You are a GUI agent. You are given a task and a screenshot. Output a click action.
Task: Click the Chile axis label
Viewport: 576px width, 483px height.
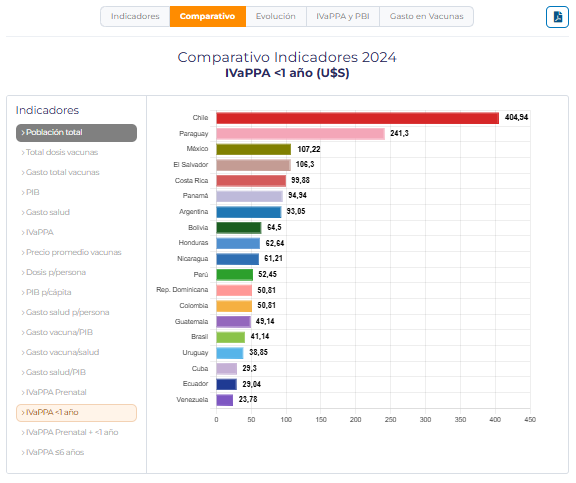point(200,118)
